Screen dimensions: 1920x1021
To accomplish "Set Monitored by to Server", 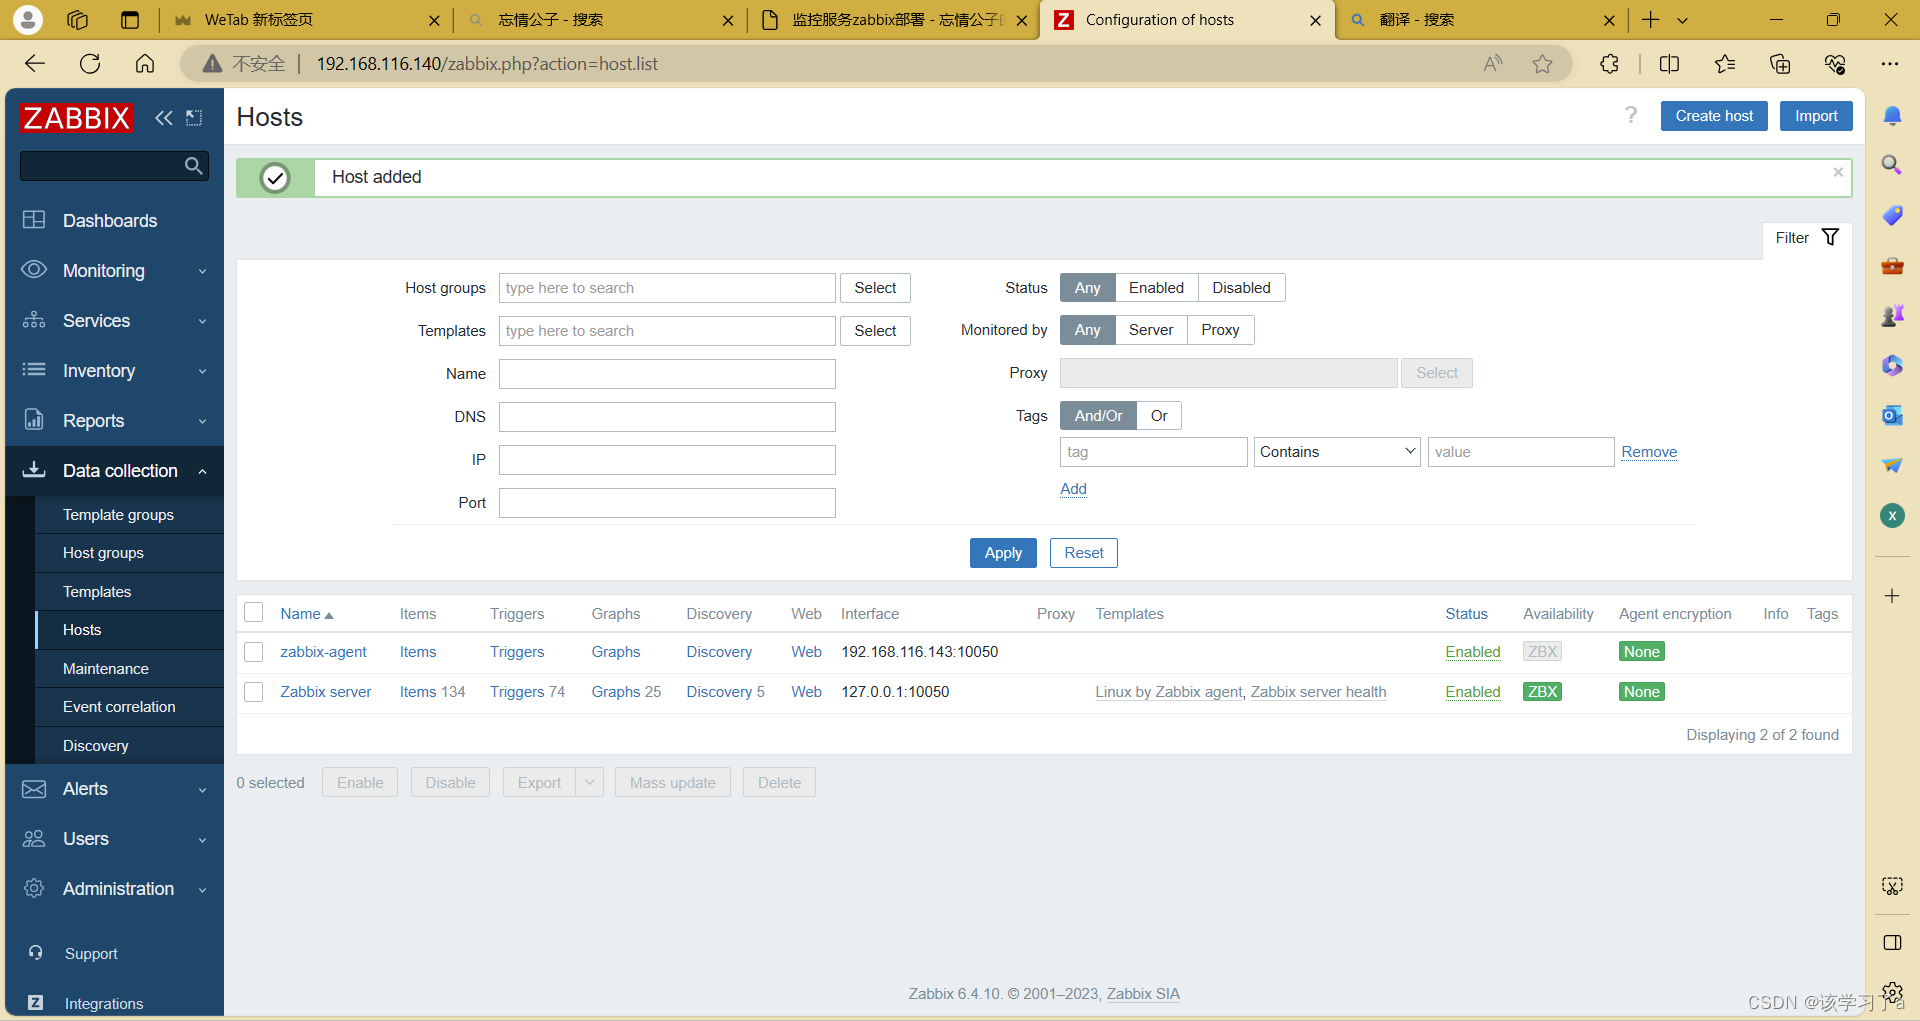I will [1151, 330].
